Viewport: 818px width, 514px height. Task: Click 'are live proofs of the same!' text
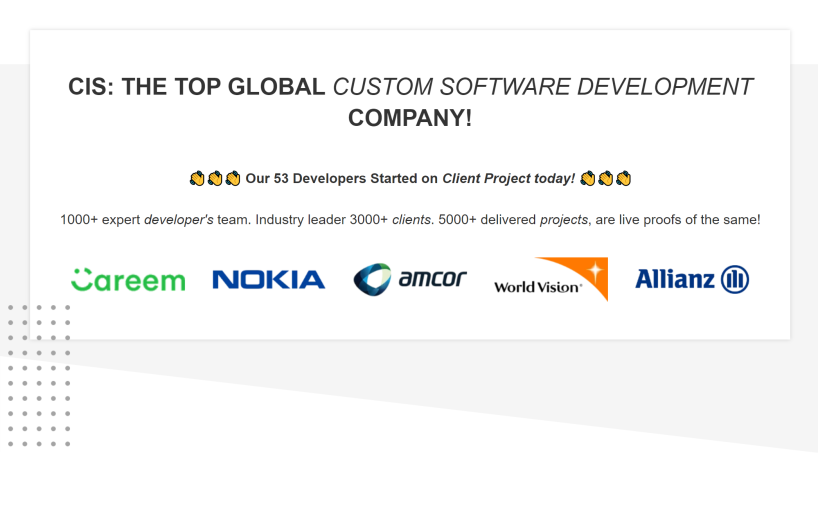click(678, 220)
